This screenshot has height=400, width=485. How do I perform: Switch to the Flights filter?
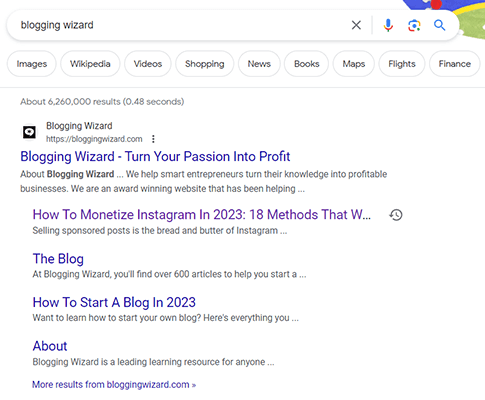pyautogui.click(x=402, y=64)
